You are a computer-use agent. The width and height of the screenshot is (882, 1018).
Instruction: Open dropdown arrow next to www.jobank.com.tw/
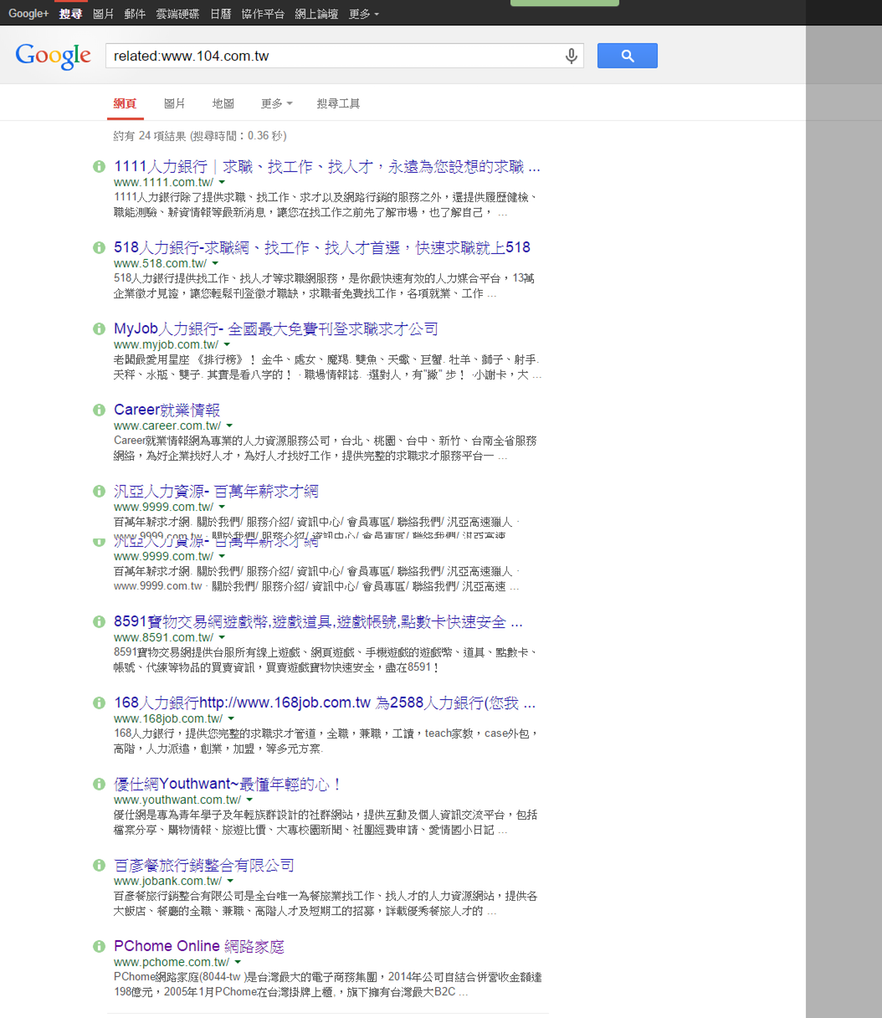pyautogui.click(x=230, y=881)
